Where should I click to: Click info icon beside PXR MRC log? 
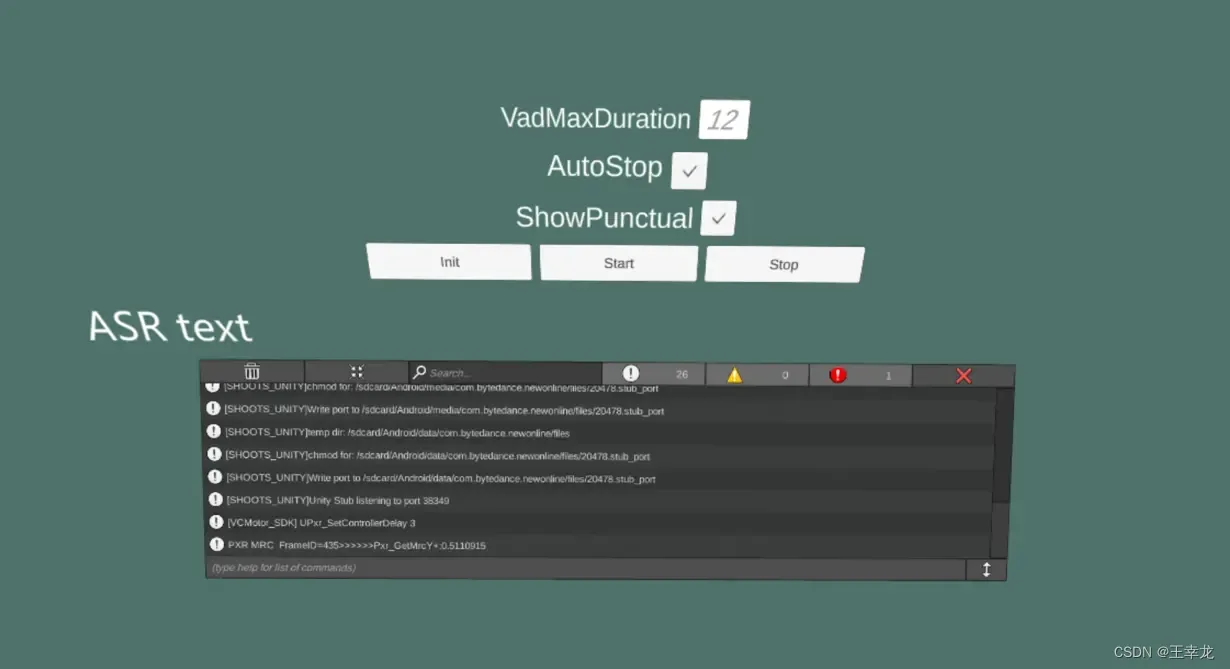pyautogui.click(x=217, y=544)
